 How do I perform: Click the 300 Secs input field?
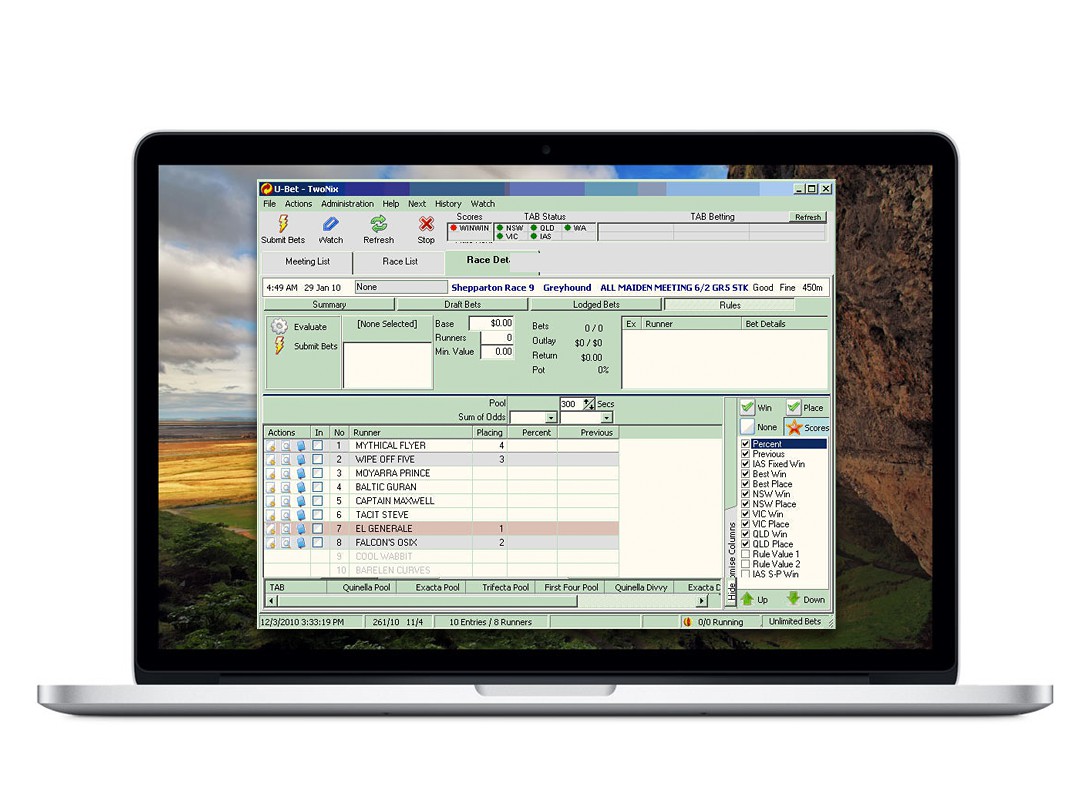point(572,403)
